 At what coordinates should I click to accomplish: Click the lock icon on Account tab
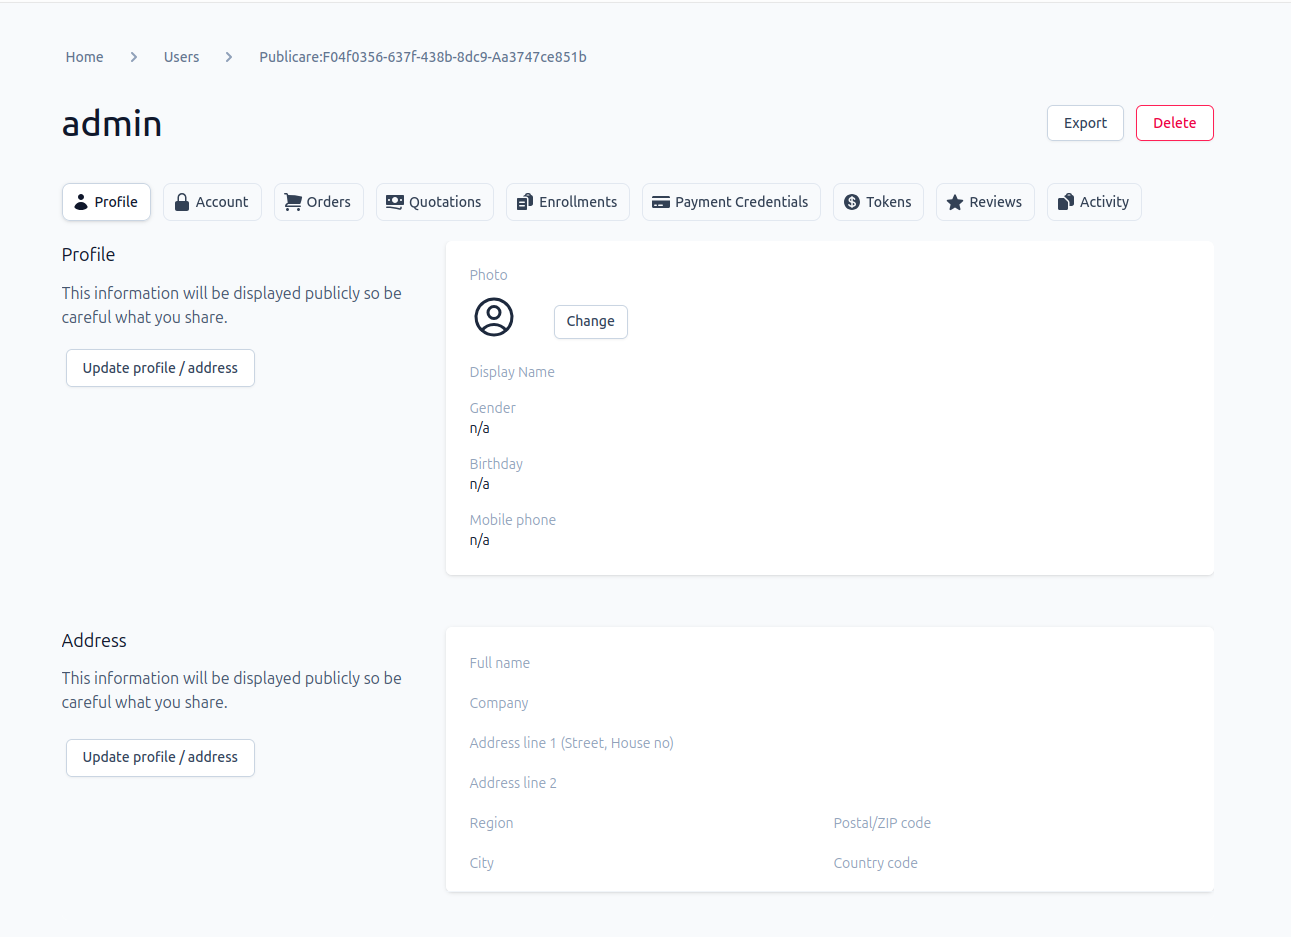pos(182,202)
